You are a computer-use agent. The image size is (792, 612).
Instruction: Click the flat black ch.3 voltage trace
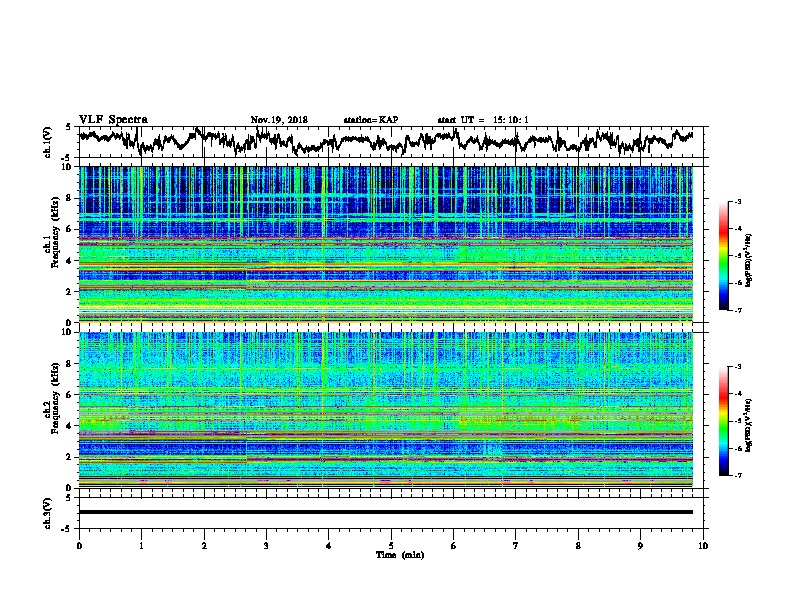(x=386, y=512)
